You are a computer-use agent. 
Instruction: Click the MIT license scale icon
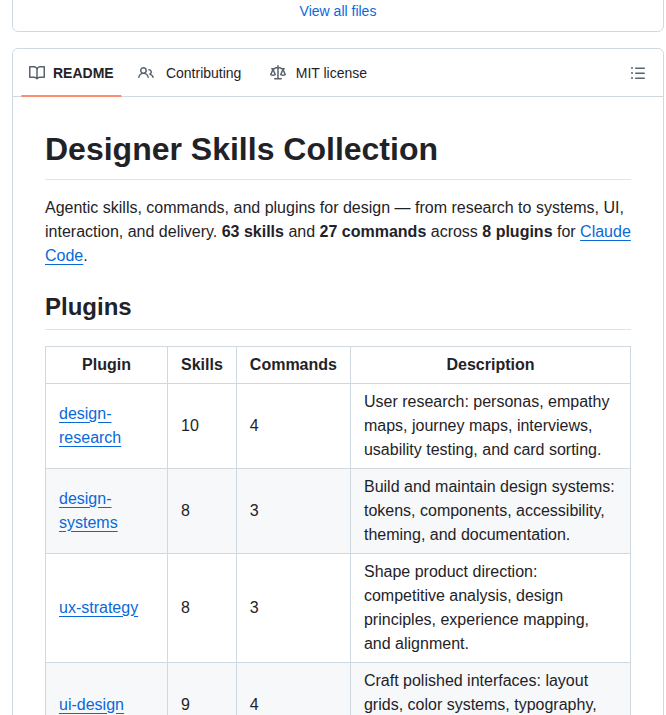tap(278, 73)
